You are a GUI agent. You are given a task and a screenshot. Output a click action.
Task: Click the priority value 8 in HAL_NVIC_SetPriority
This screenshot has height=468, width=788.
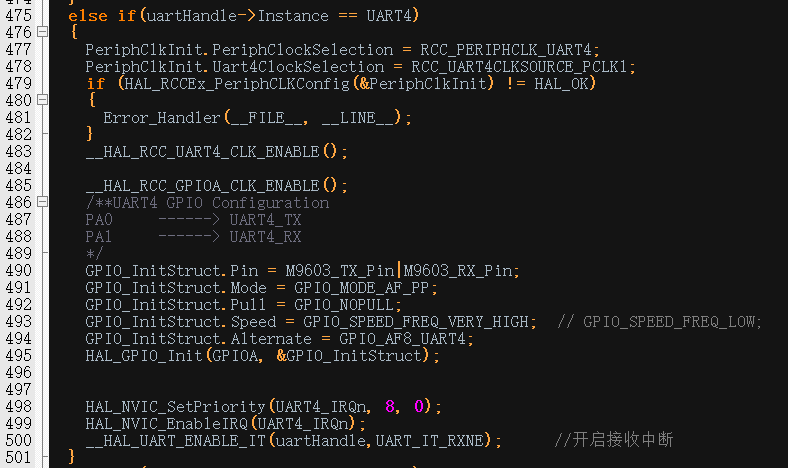tap(390, 406)
